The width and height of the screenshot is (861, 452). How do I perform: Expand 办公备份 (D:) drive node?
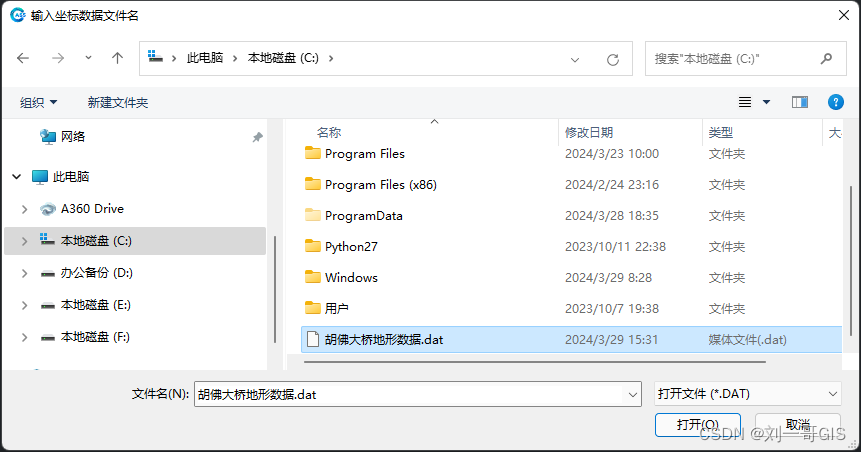[24, 273]
